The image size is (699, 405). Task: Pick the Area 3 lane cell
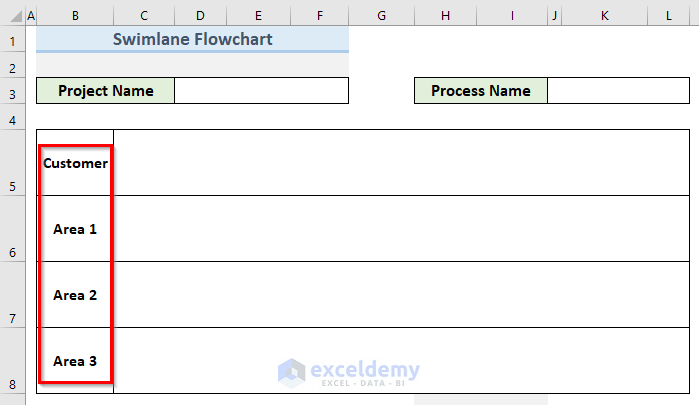click(75, 361)
